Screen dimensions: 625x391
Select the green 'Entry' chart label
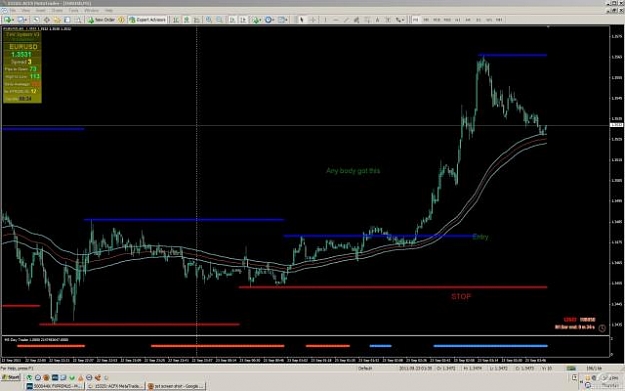point(480,237)
